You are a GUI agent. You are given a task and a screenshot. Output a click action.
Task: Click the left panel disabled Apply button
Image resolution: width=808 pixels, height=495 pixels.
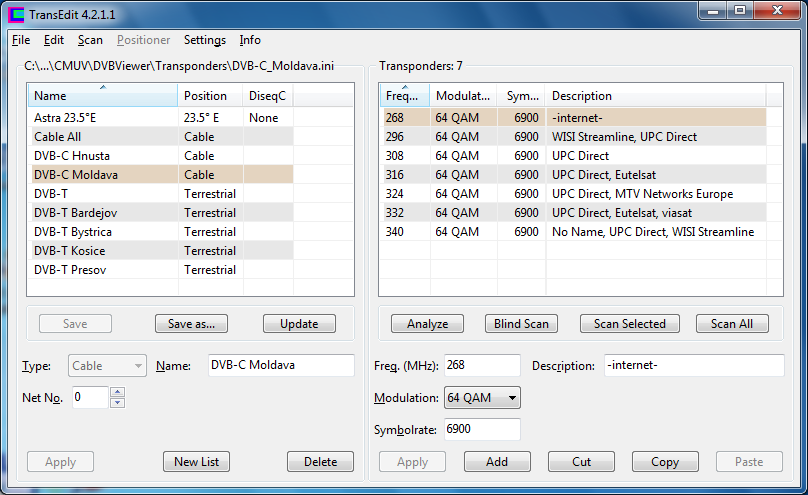[x=60, y=462]
